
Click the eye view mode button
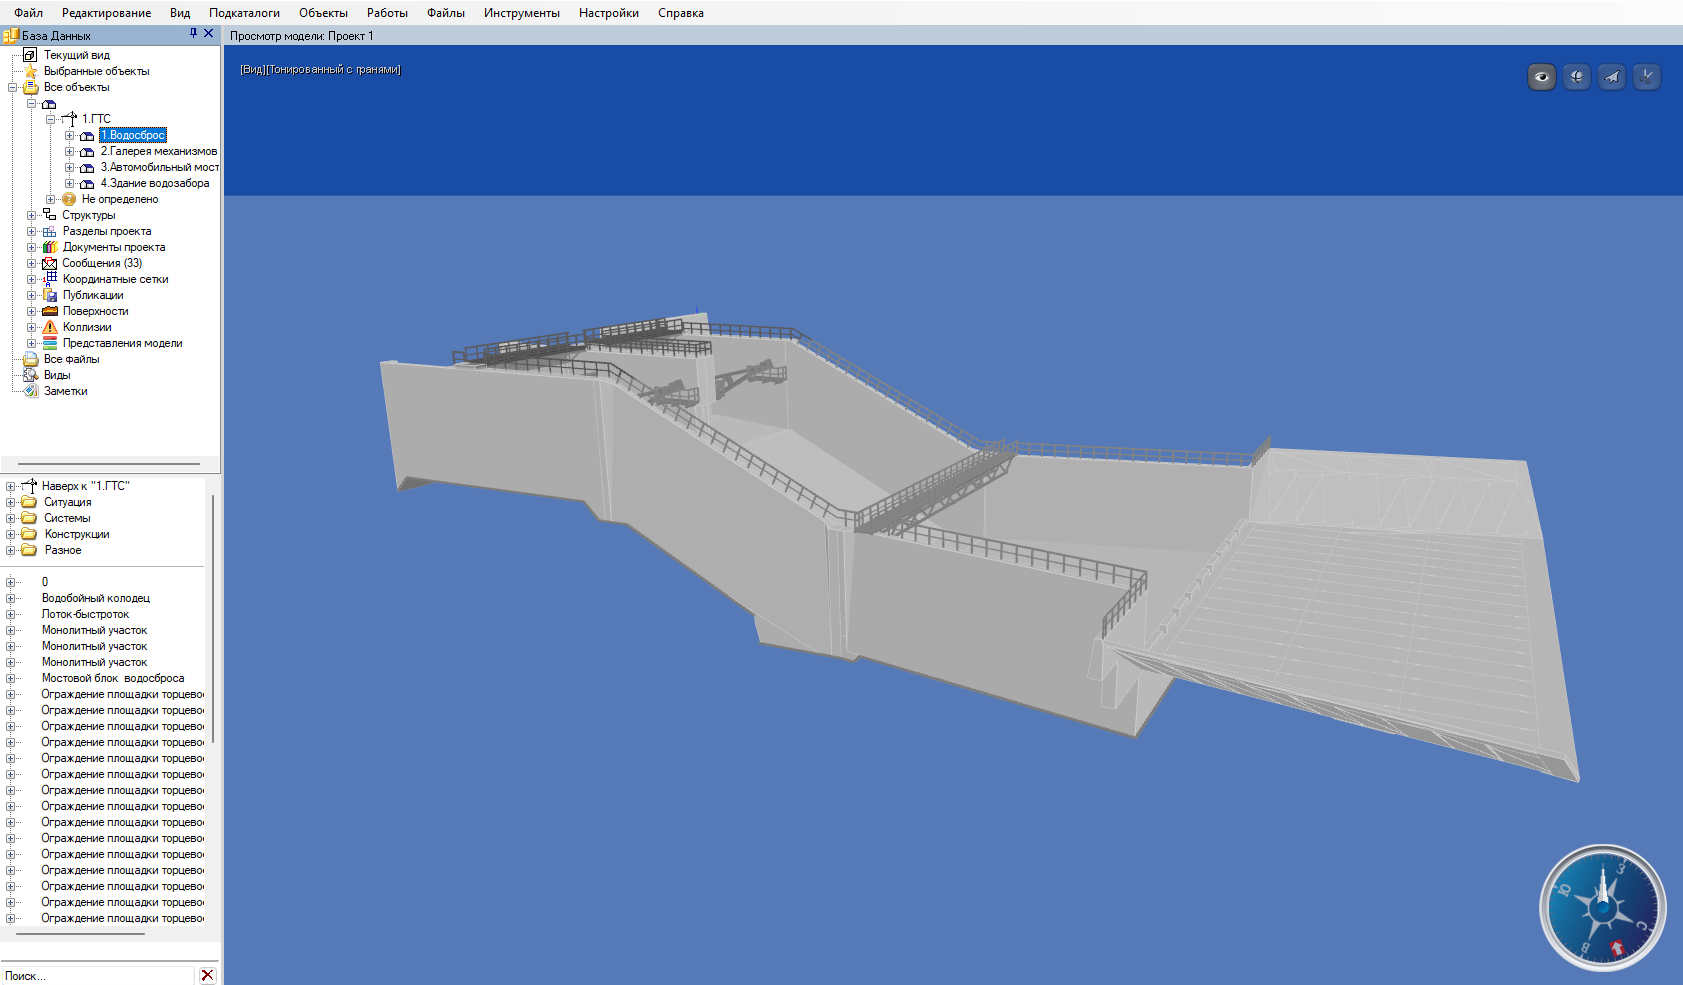tap(1541, 77)
